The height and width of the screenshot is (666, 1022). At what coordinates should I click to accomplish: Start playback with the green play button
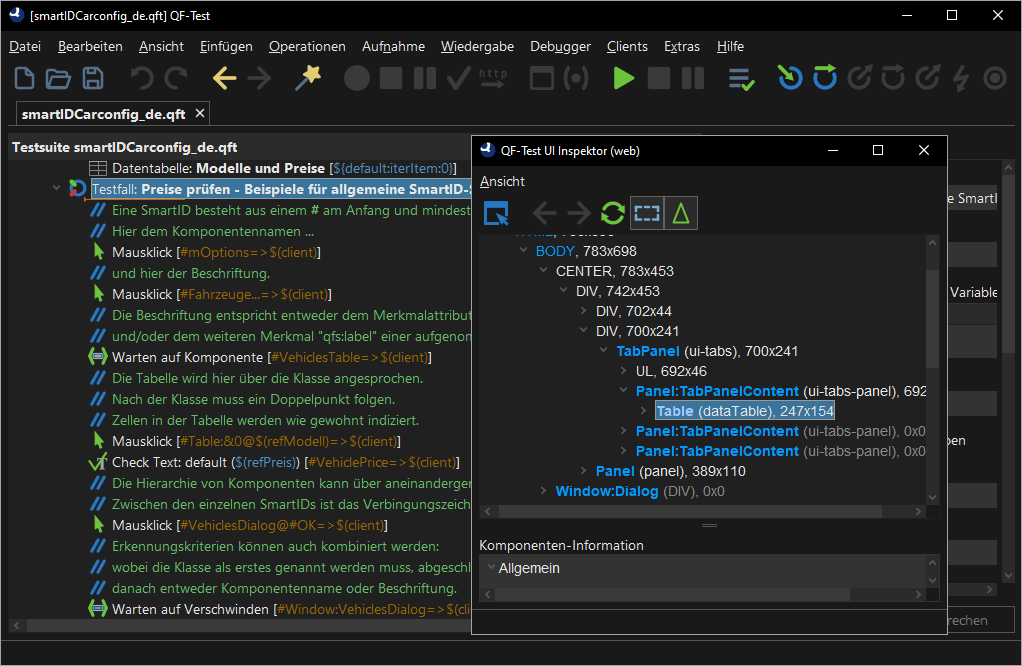[x=624, y=78]
